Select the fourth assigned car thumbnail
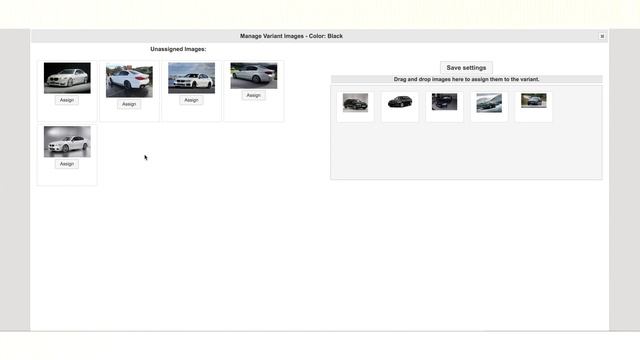This screenshot has height=360, width=640. click(x=489, y=103)
